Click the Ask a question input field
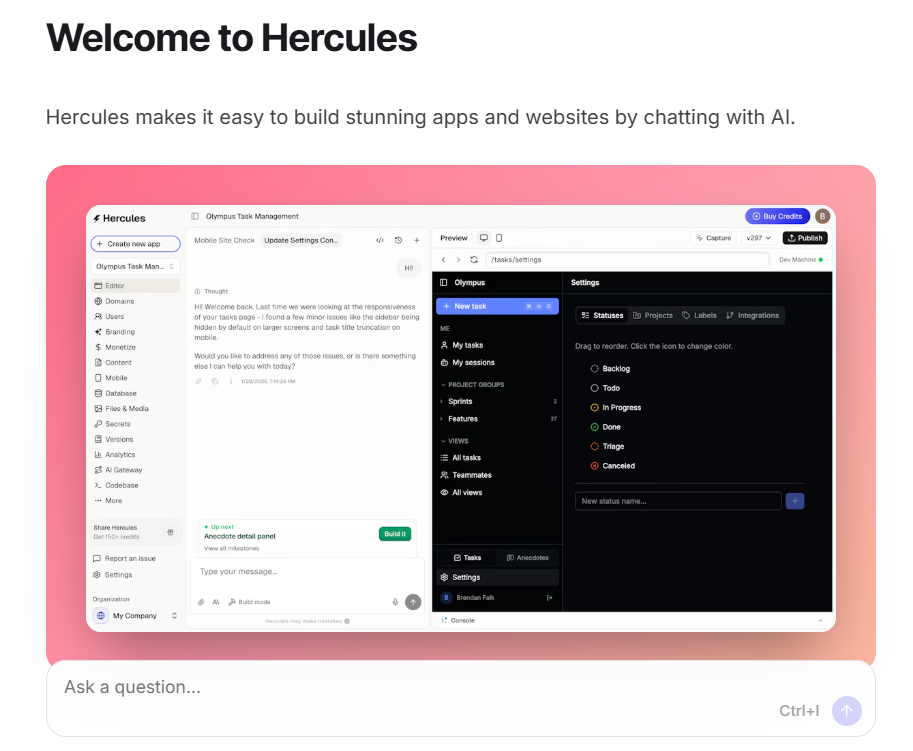 [x=400, y=688]
